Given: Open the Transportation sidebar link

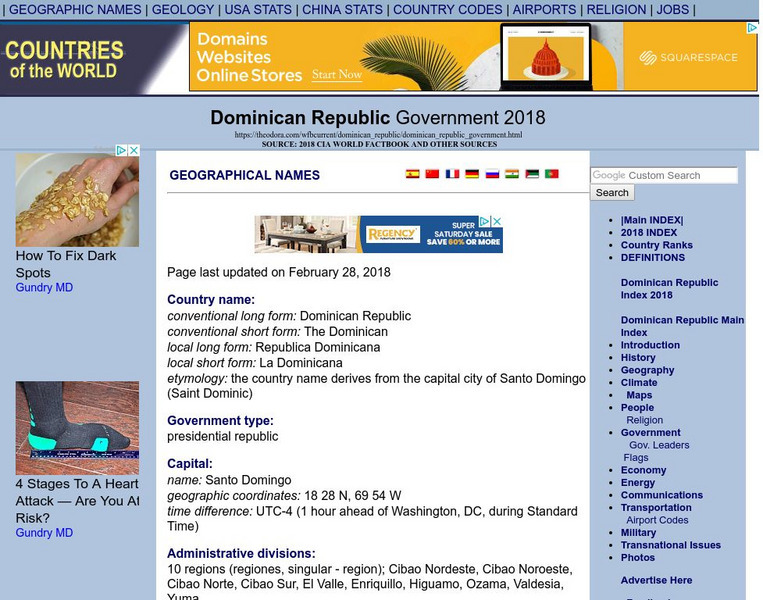Looking at the screenshot, I should pos(656,508).
